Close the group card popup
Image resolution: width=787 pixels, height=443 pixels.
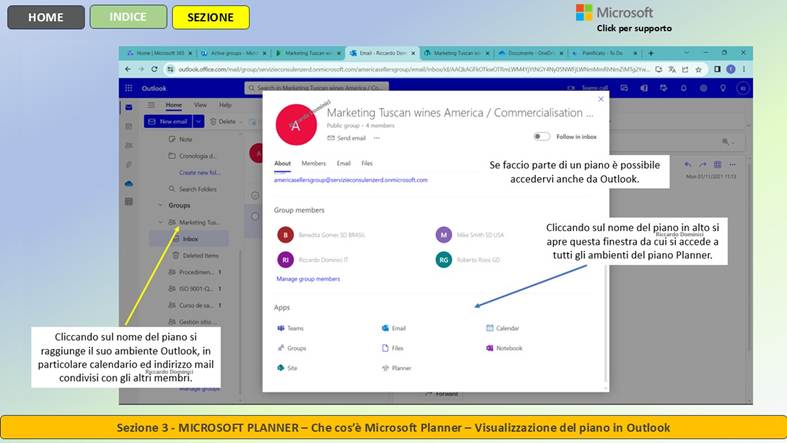pos(601,99)
